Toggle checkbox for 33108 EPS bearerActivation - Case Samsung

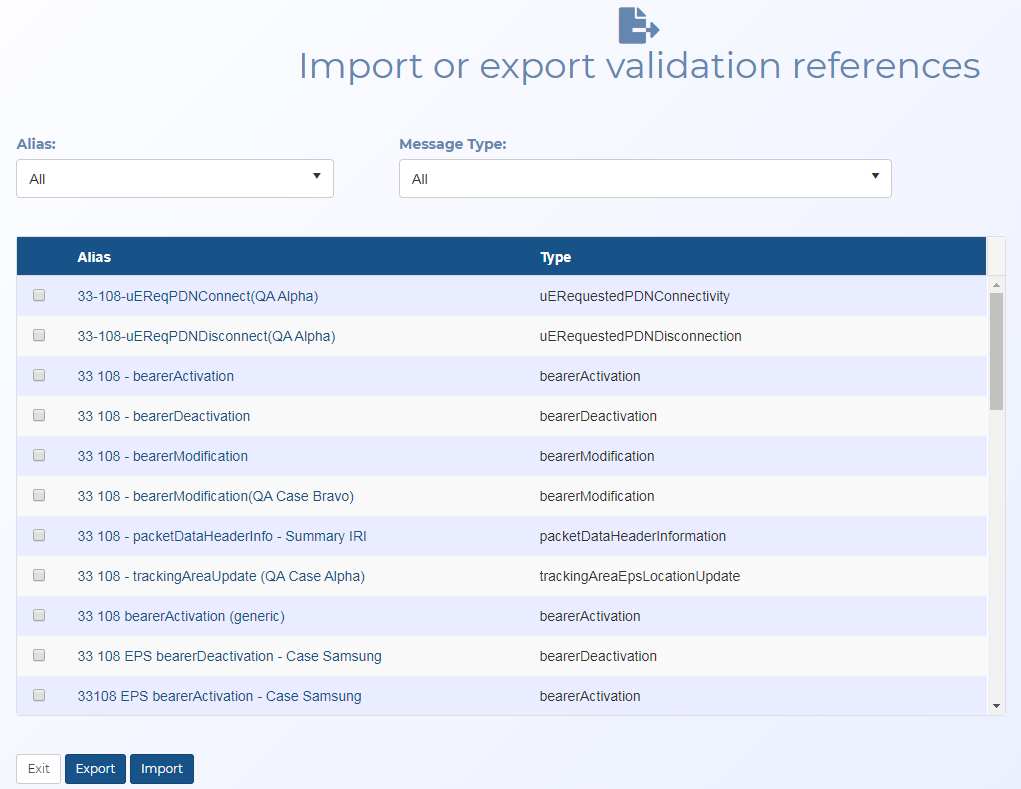click(39, 696)
